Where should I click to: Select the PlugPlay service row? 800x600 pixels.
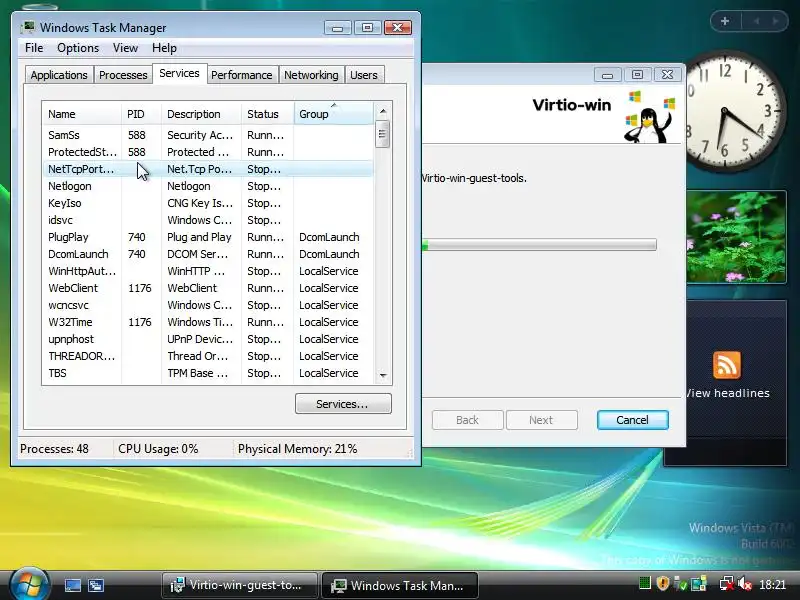coord(208,237)
